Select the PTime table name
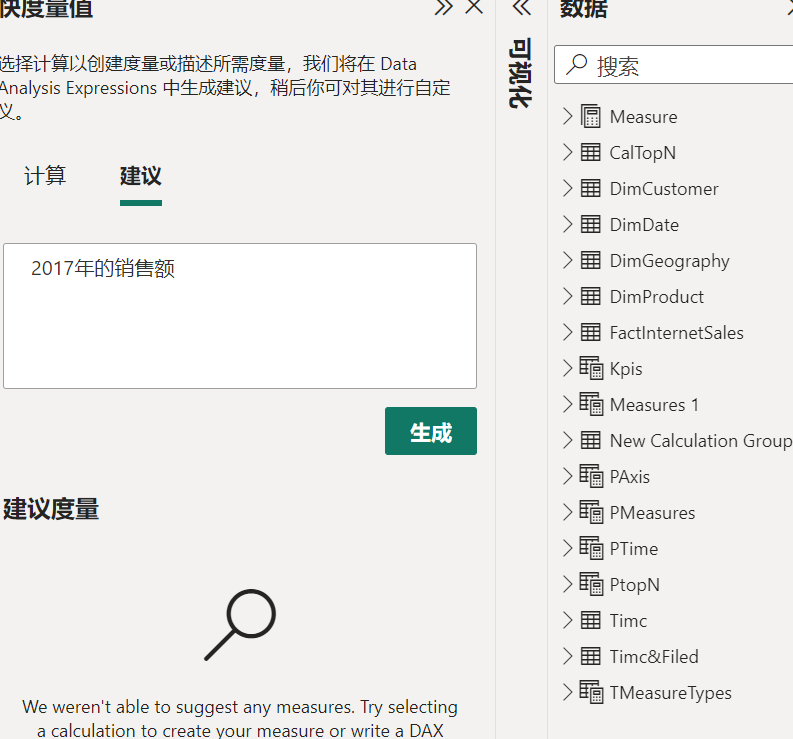793x739 pixels. click(x=634, y=548)
